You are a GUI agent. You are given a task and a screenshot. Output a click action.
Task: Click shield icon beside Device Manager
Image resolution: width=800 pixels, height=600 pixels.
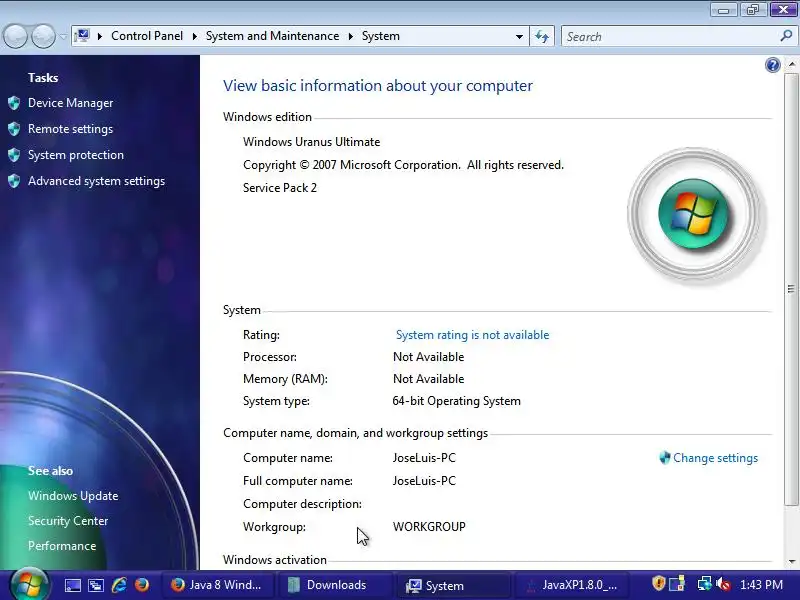[14, 103]
